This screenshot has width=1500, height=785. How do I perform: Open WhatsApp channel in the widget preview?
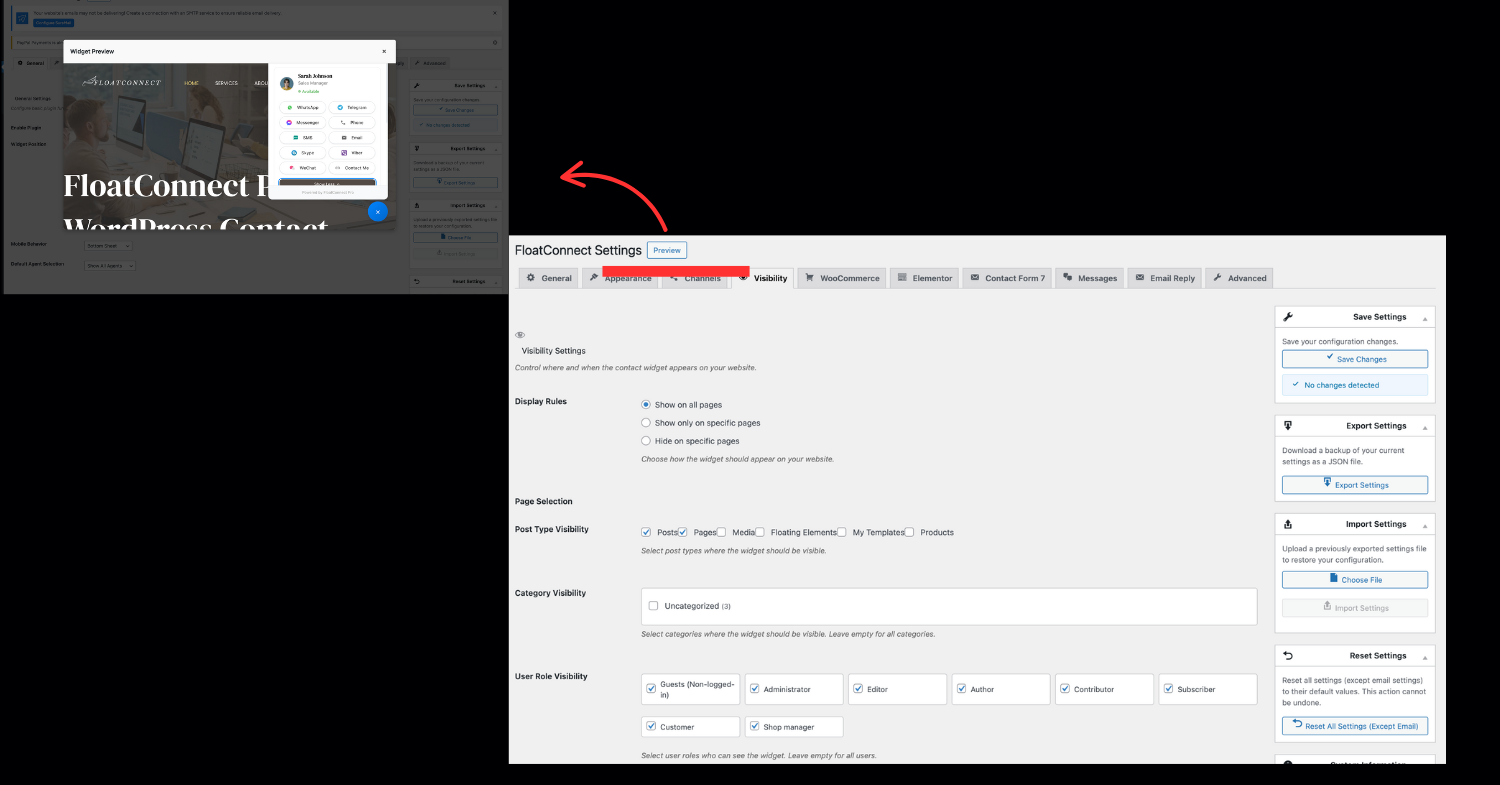point(303,107)
